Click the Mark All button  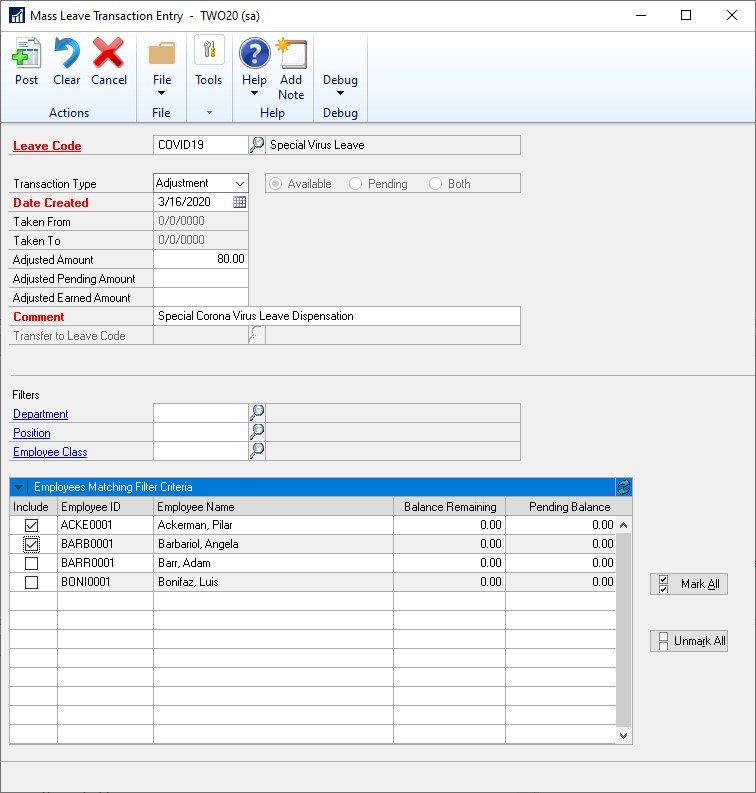click(x=689, y=584)
